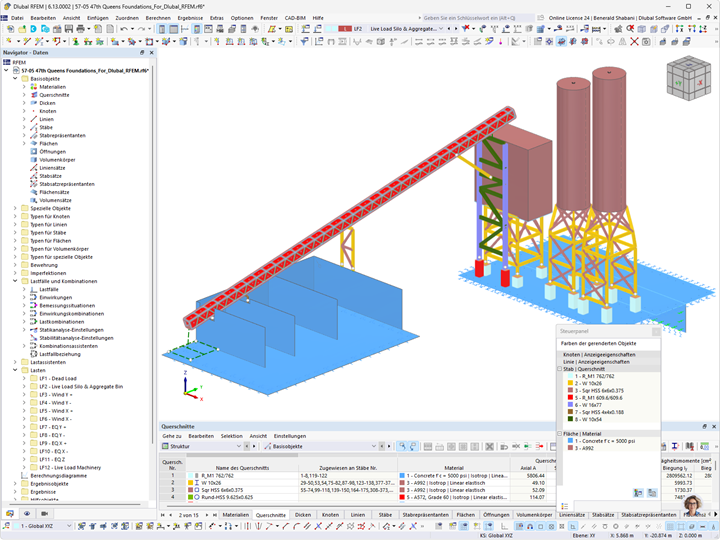Switch to the Flächen table tab
This screenshot has width=720, height=540.
tap(466, 515)
